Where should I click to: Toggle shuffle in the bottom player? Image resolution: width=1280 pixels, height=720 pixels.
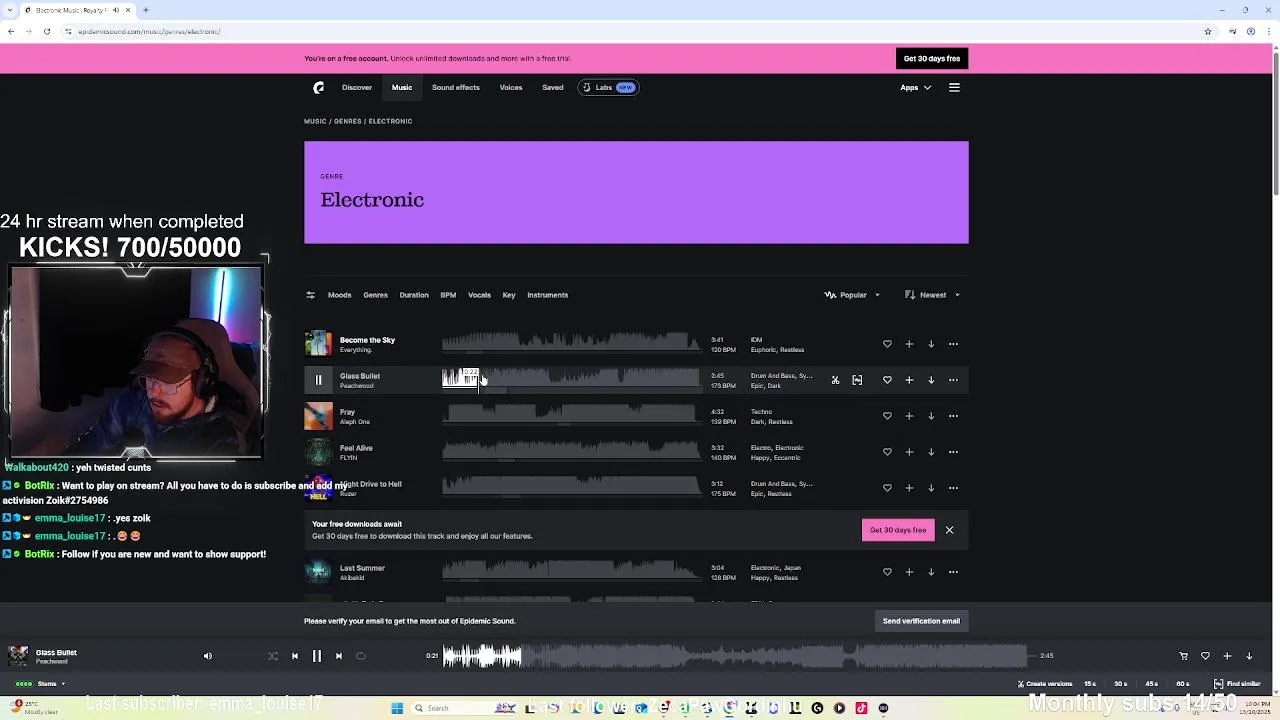pos(273,656)
